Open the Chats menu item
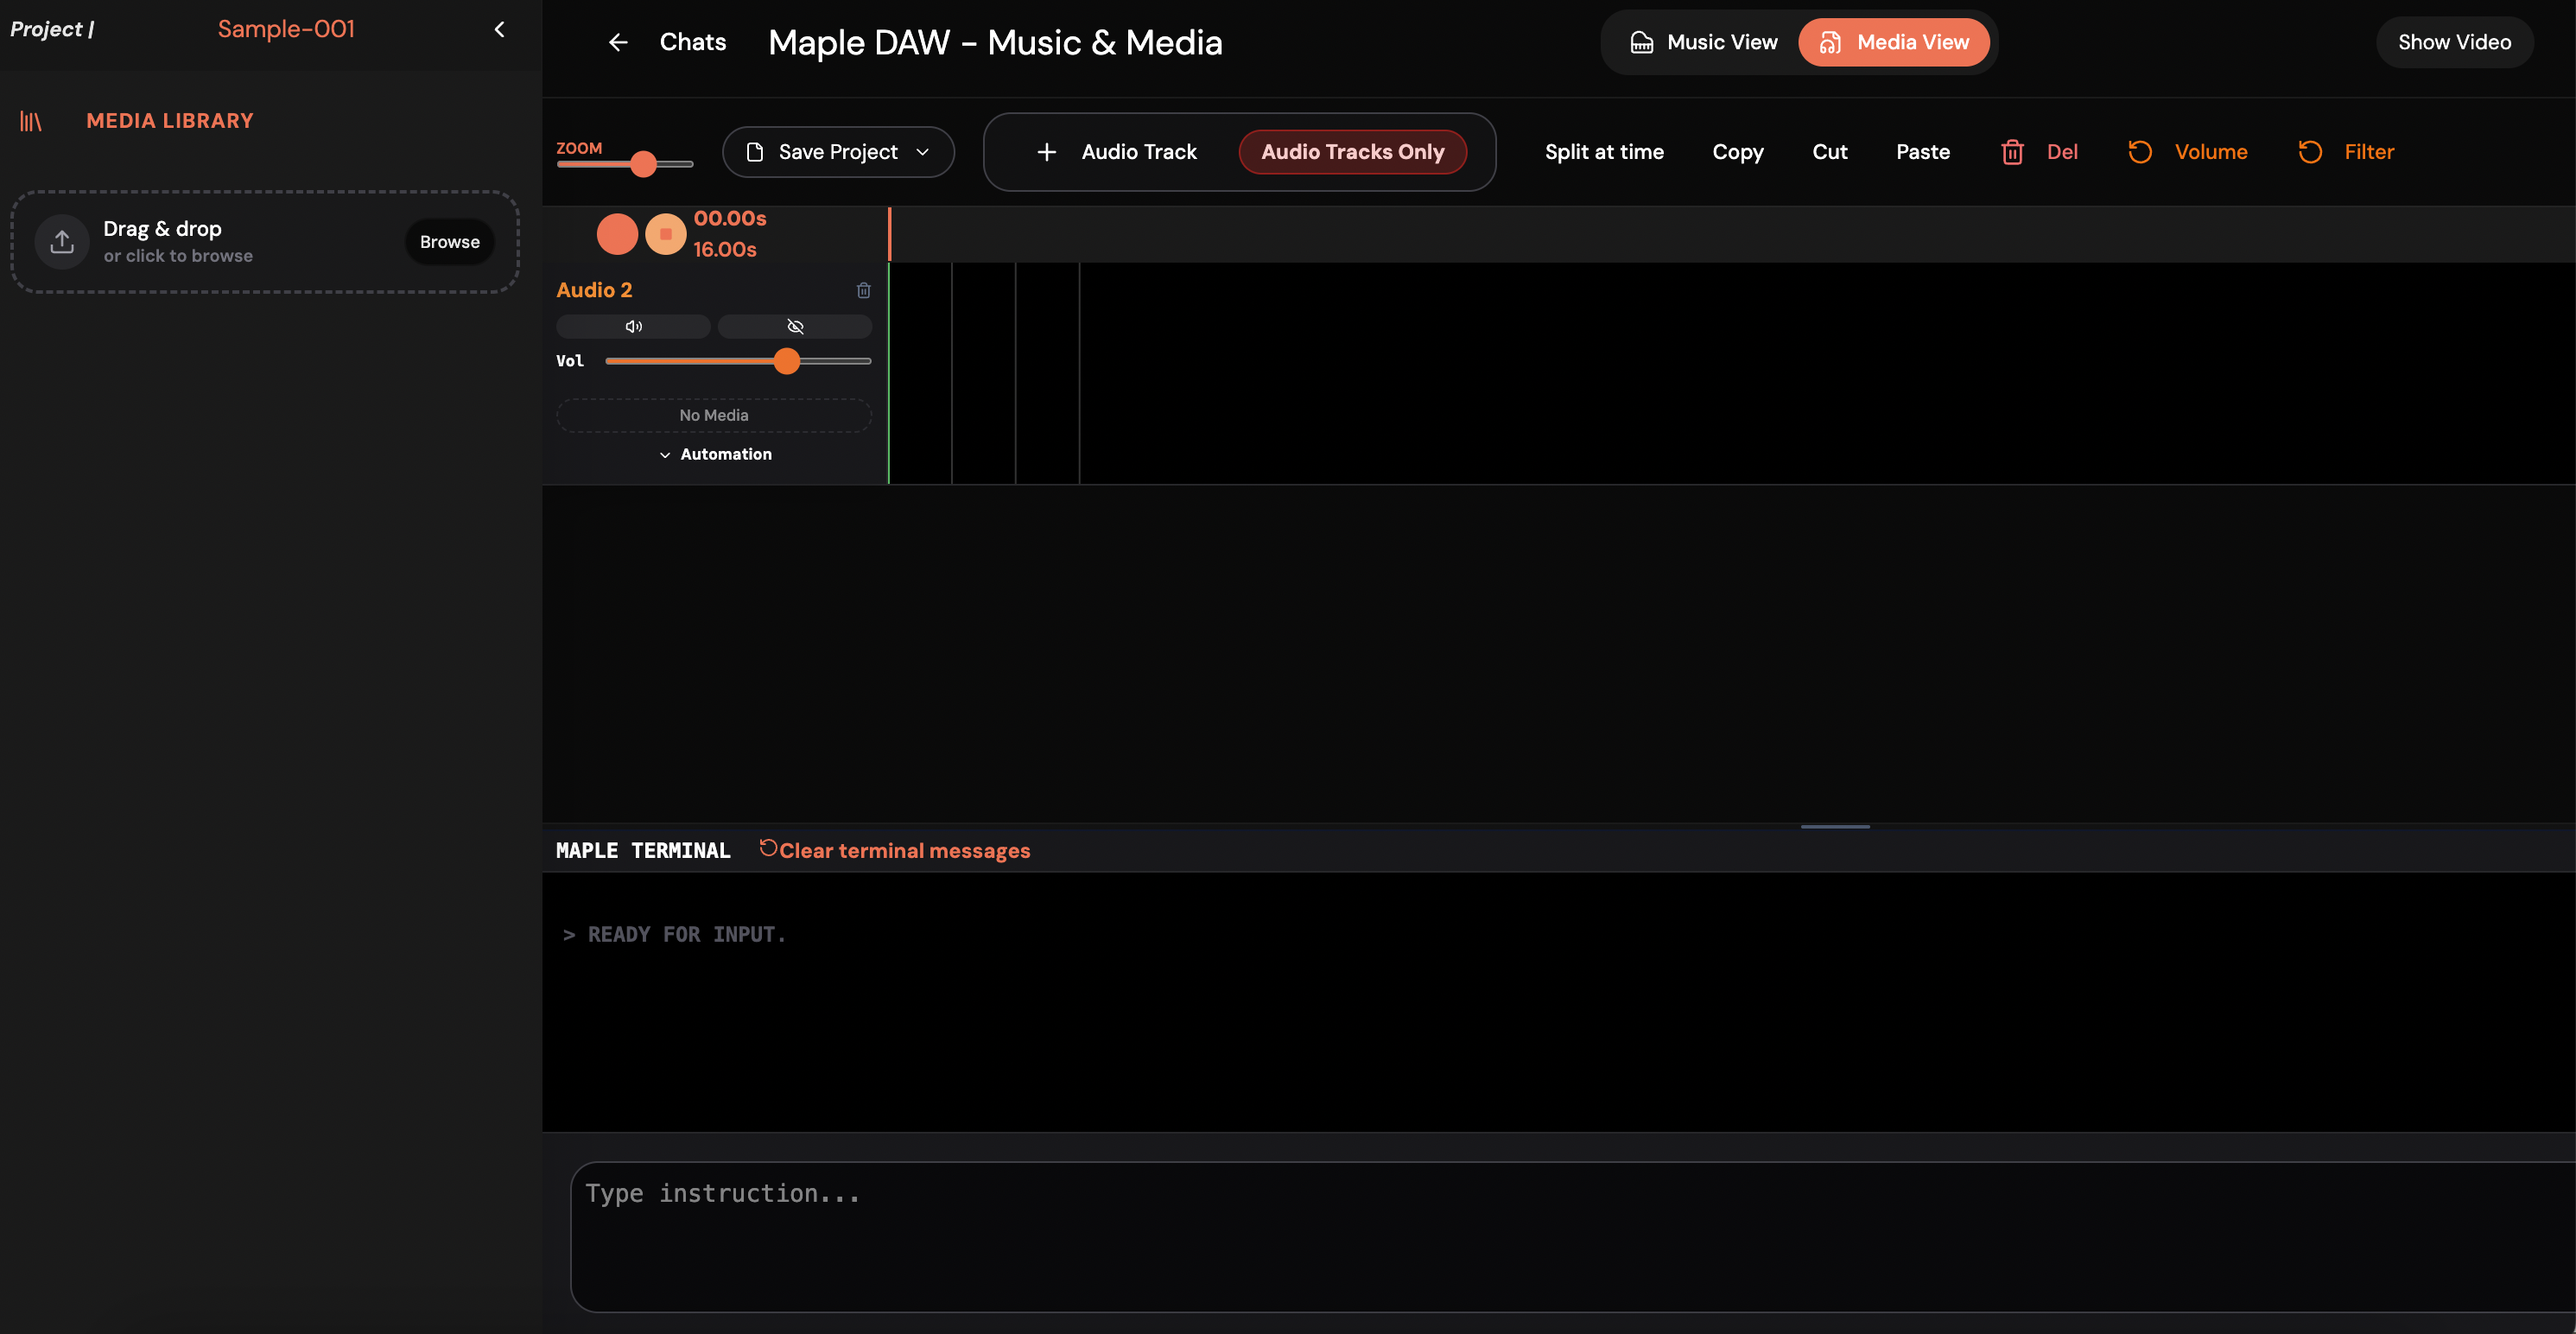The width and height of the screenshot is (2576, 1334). pos(692,42)
